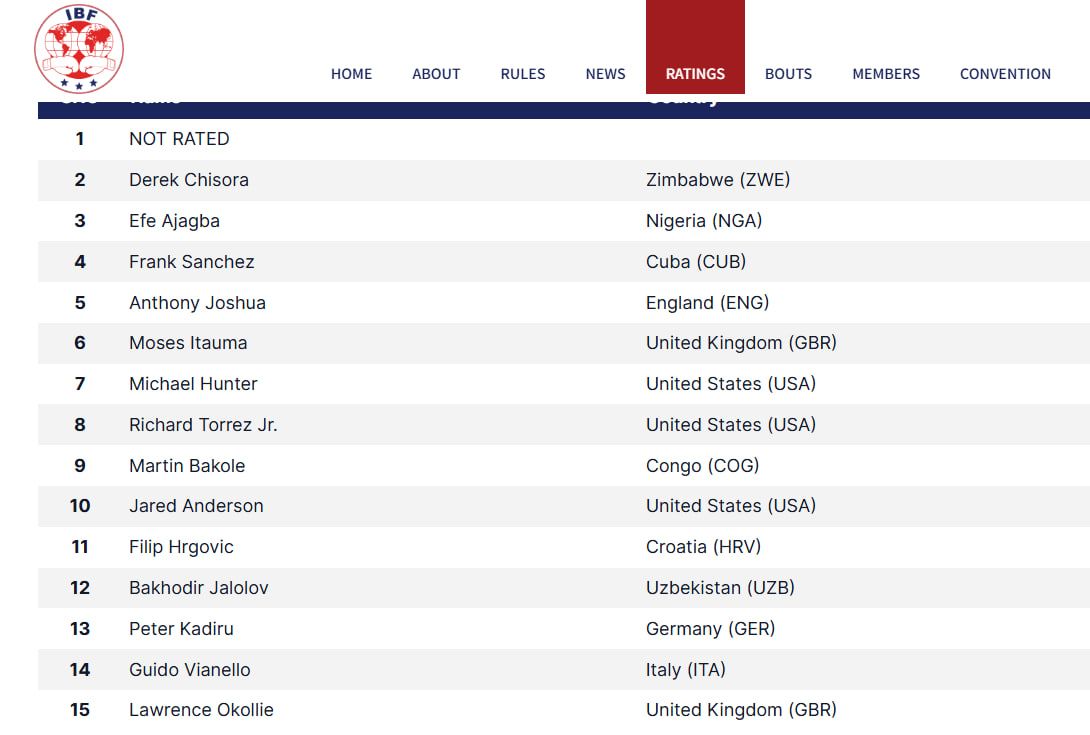Open the CONVENTION menu item

(x=1005, y=74)
